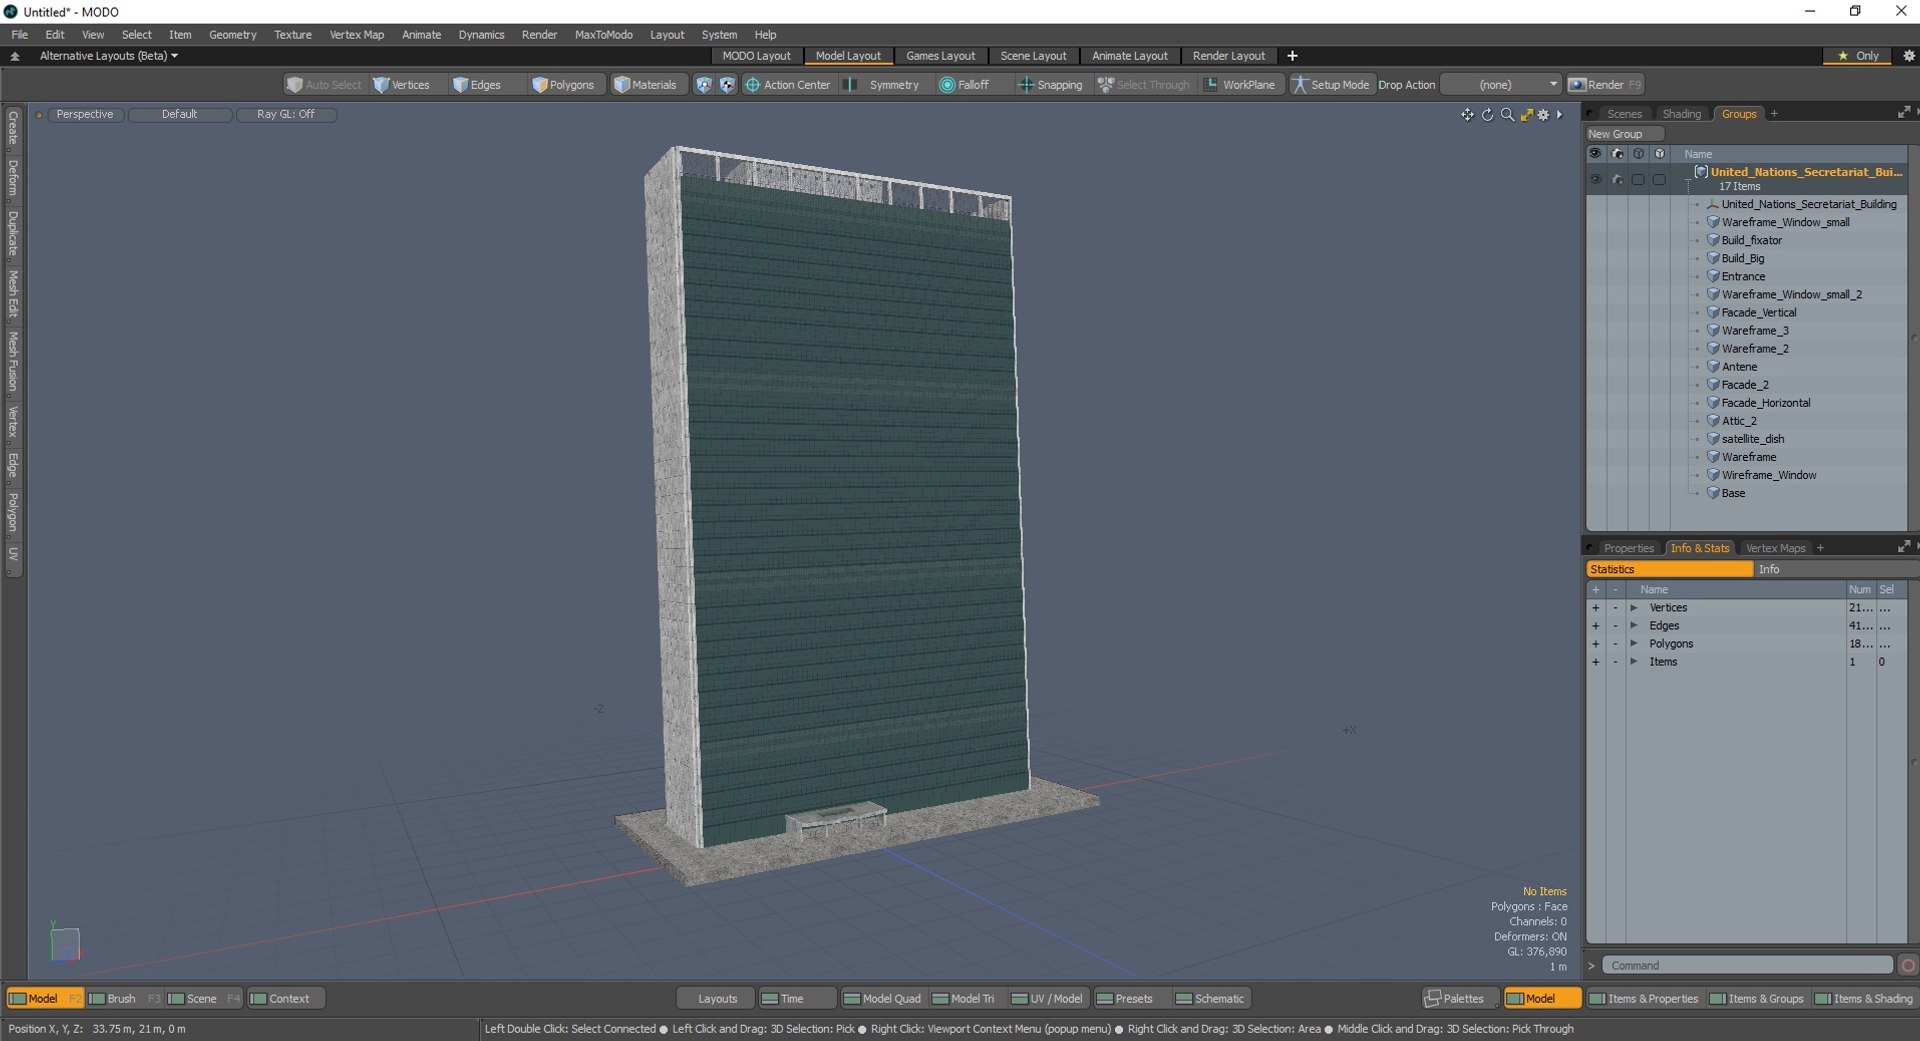Open layout settings gear icon
This screenshot has width=1920, height=1041.
point(1908,56)
